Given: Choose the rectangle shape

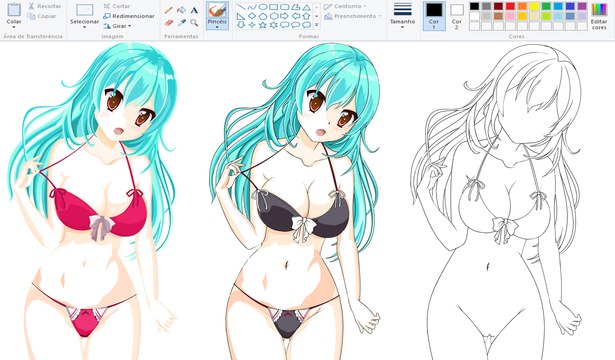Looking at the screenshot, I should click(x=274, y=7).
